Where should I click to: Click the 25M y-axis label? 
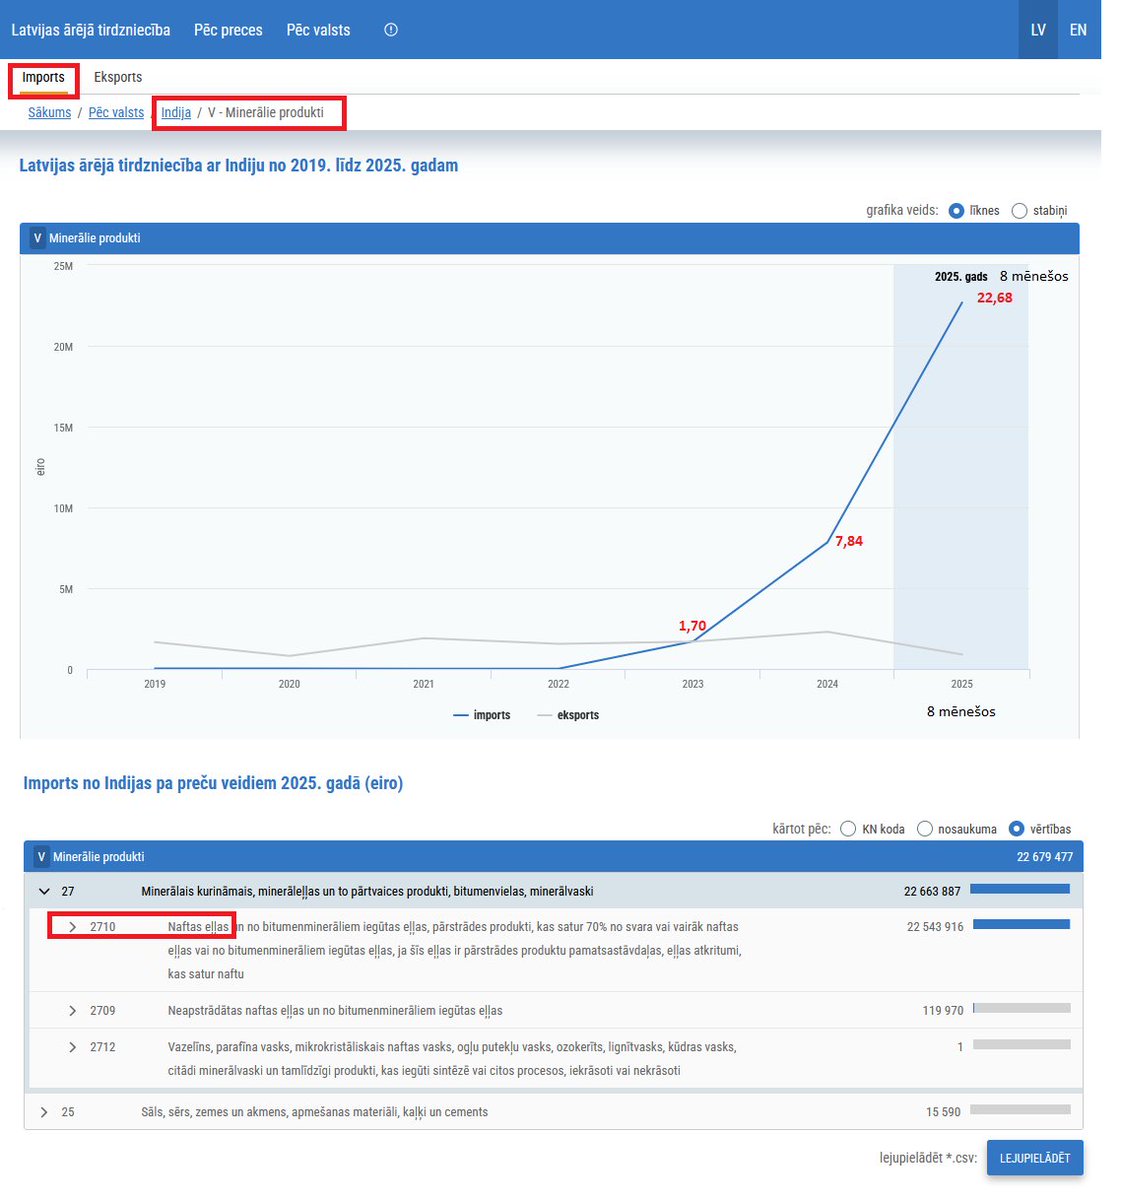pyautogui.click(x=63, y=266)
